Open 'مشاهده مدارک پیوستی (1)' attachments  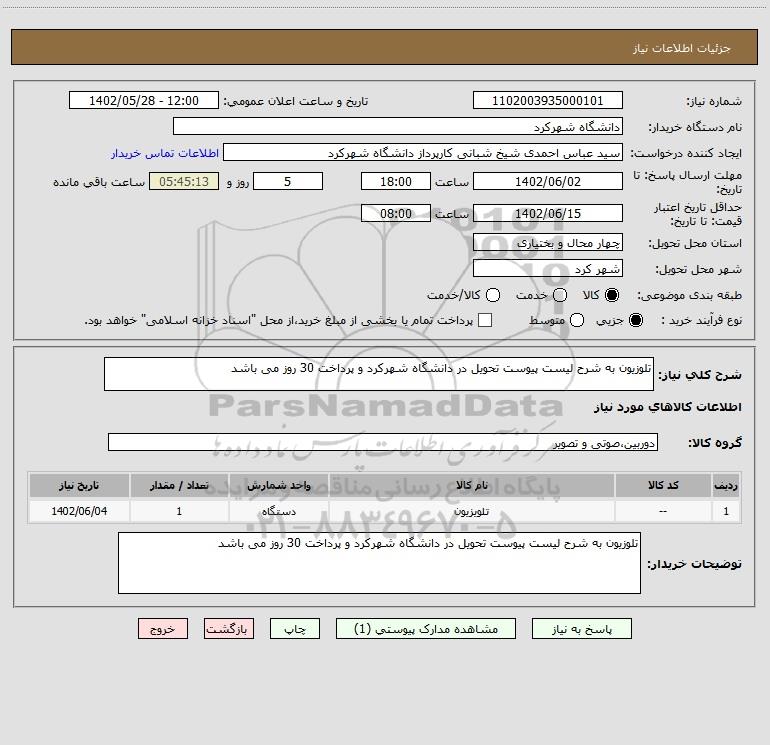pyautogui.click(x=426, y=629)
